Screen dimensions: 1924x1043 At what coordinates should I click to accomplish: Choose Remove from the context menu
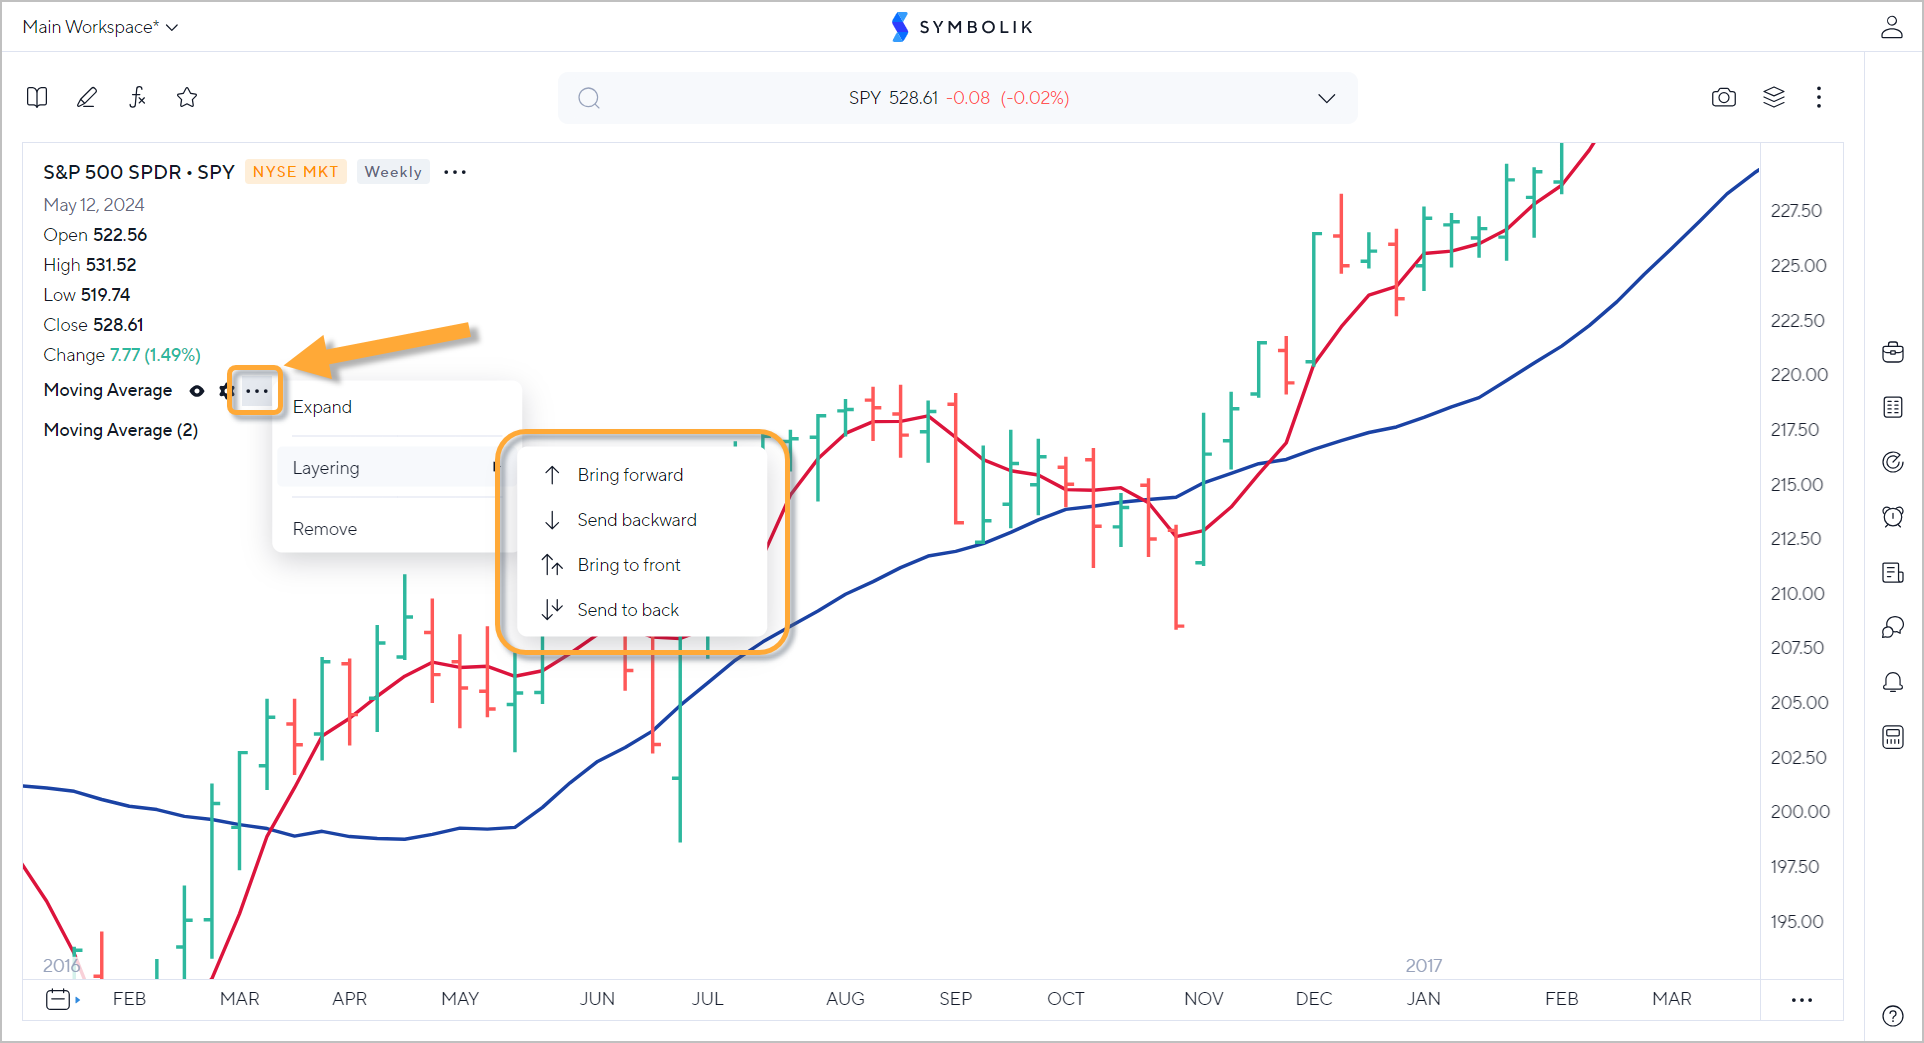(324, 529)
